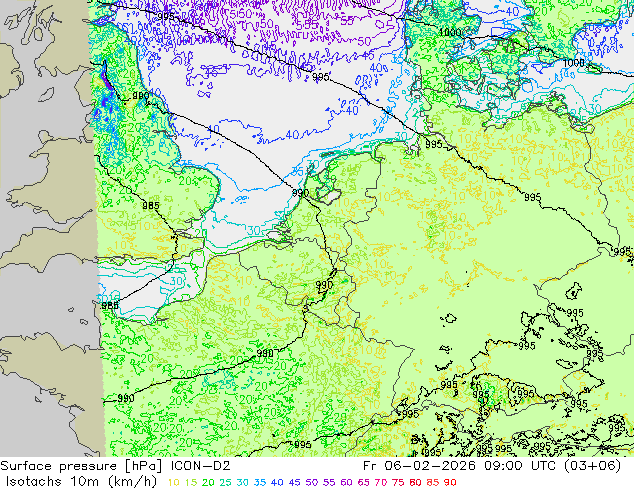This screenshot has height=490, width=634.
Task: Select legend value 85
Action: coord(433,482)
